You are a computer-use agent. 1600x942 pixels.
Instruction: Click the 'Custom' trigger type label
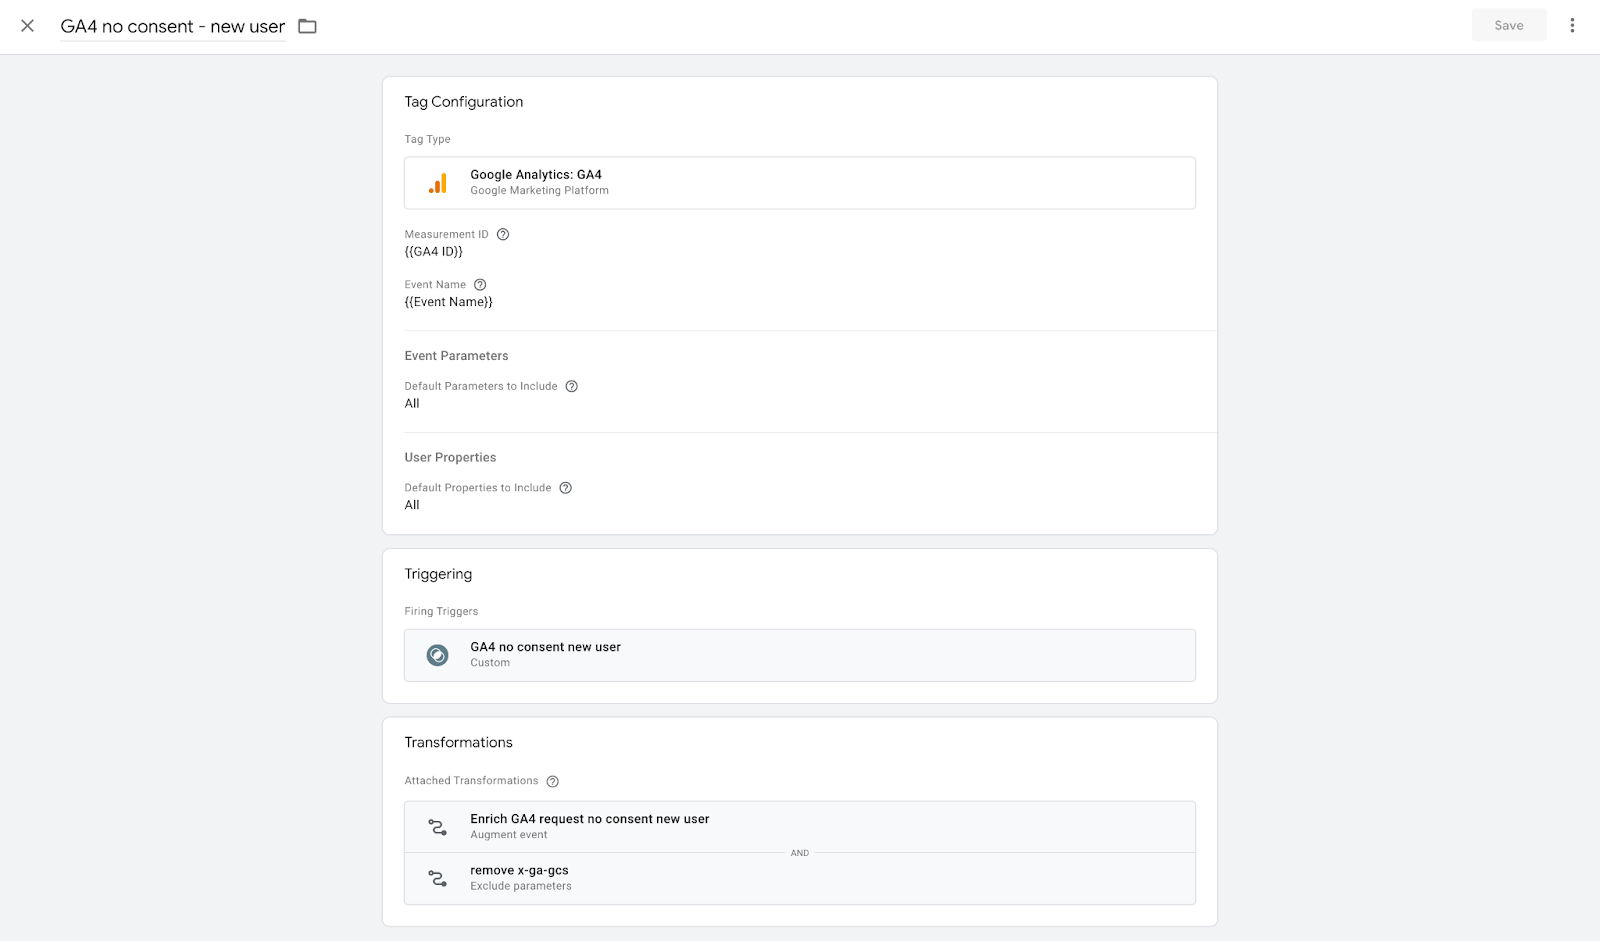point(490,663)
